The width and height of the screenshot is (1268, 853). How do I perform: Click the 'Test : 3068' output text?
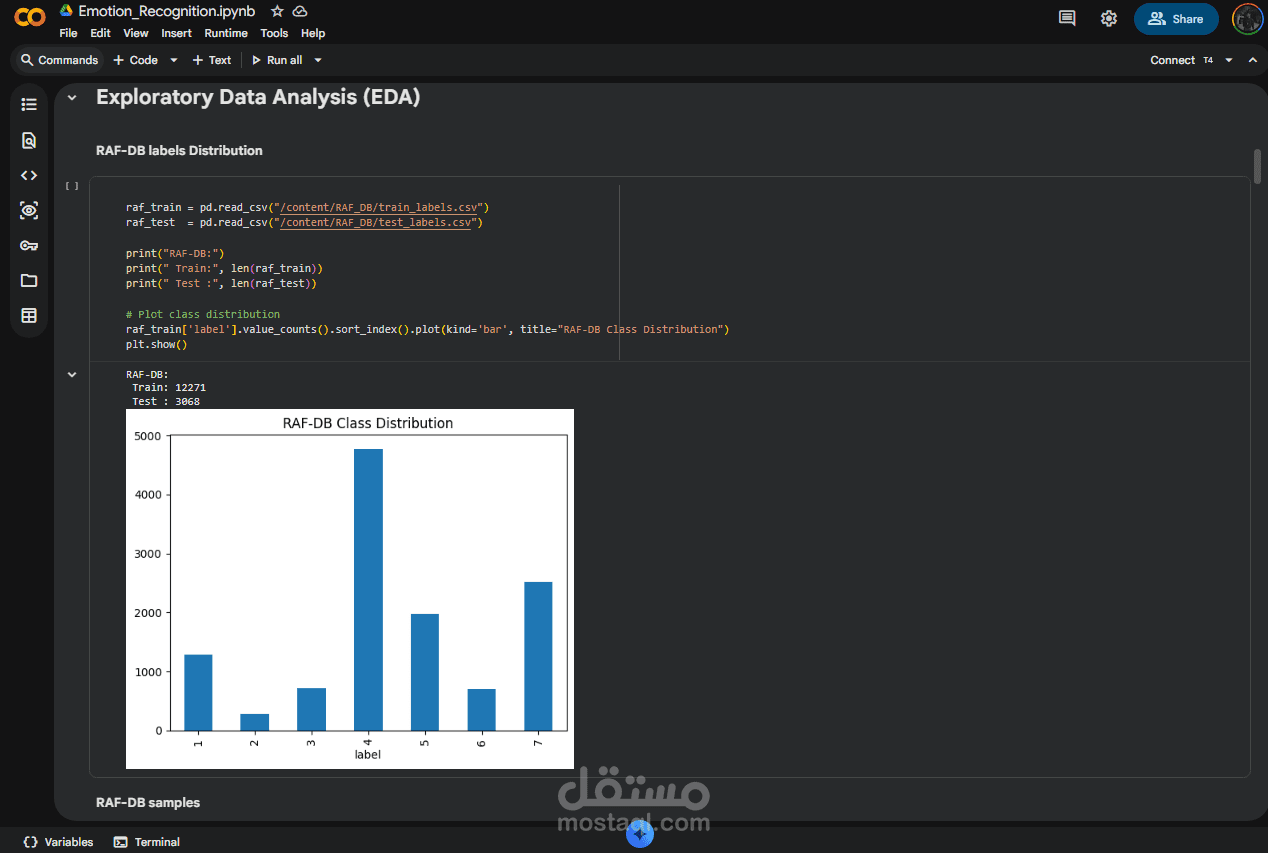[166, 401]
